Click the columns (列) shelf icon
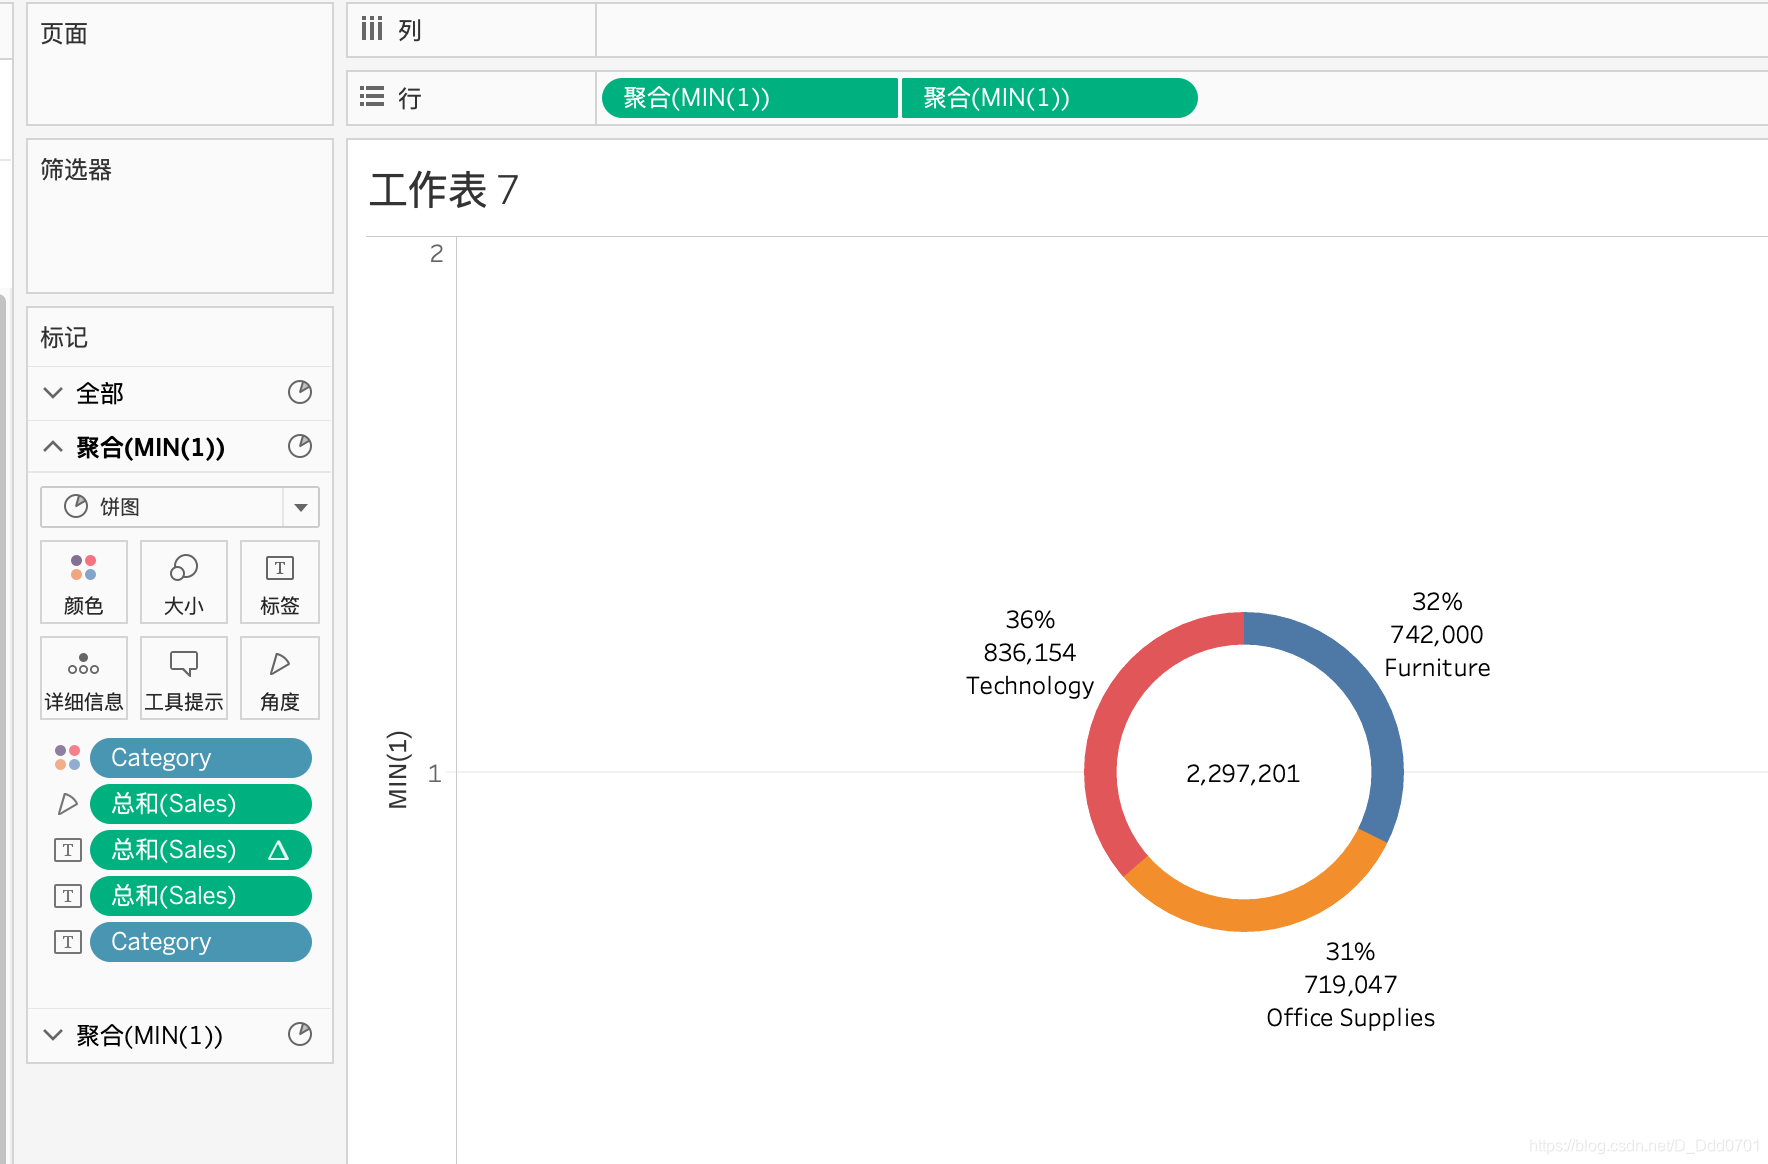The height and width of the screenshot is (1164, 1768). [372, 28]
